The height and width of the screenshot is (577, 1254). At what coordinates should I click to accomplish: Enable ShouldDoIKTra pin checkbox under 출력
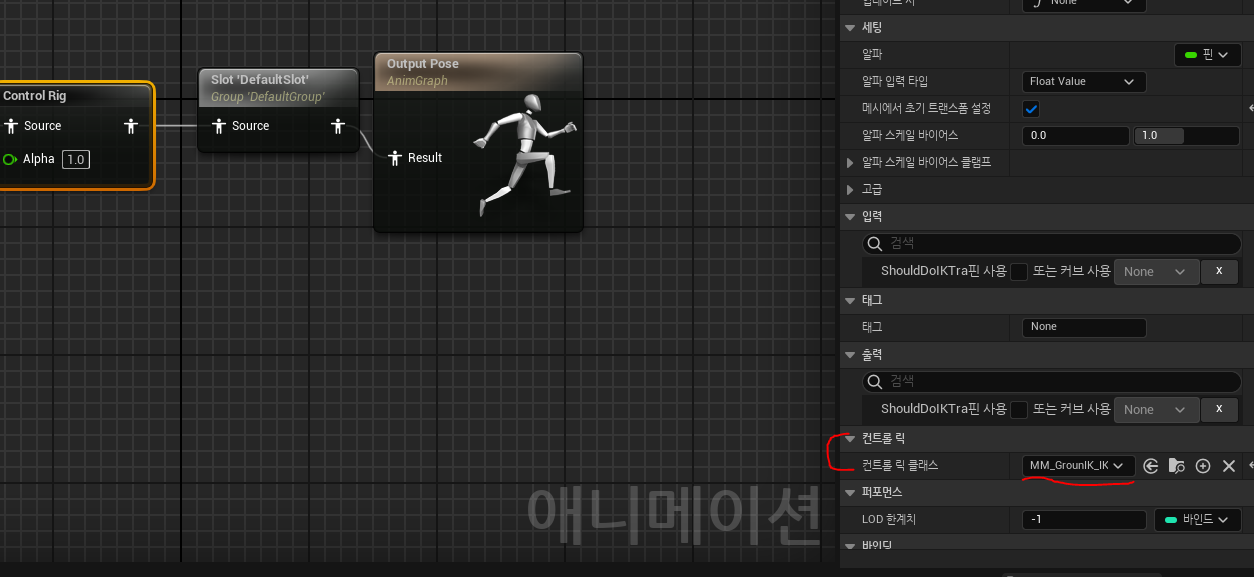pyautogui.click(x=1019, y=409)
